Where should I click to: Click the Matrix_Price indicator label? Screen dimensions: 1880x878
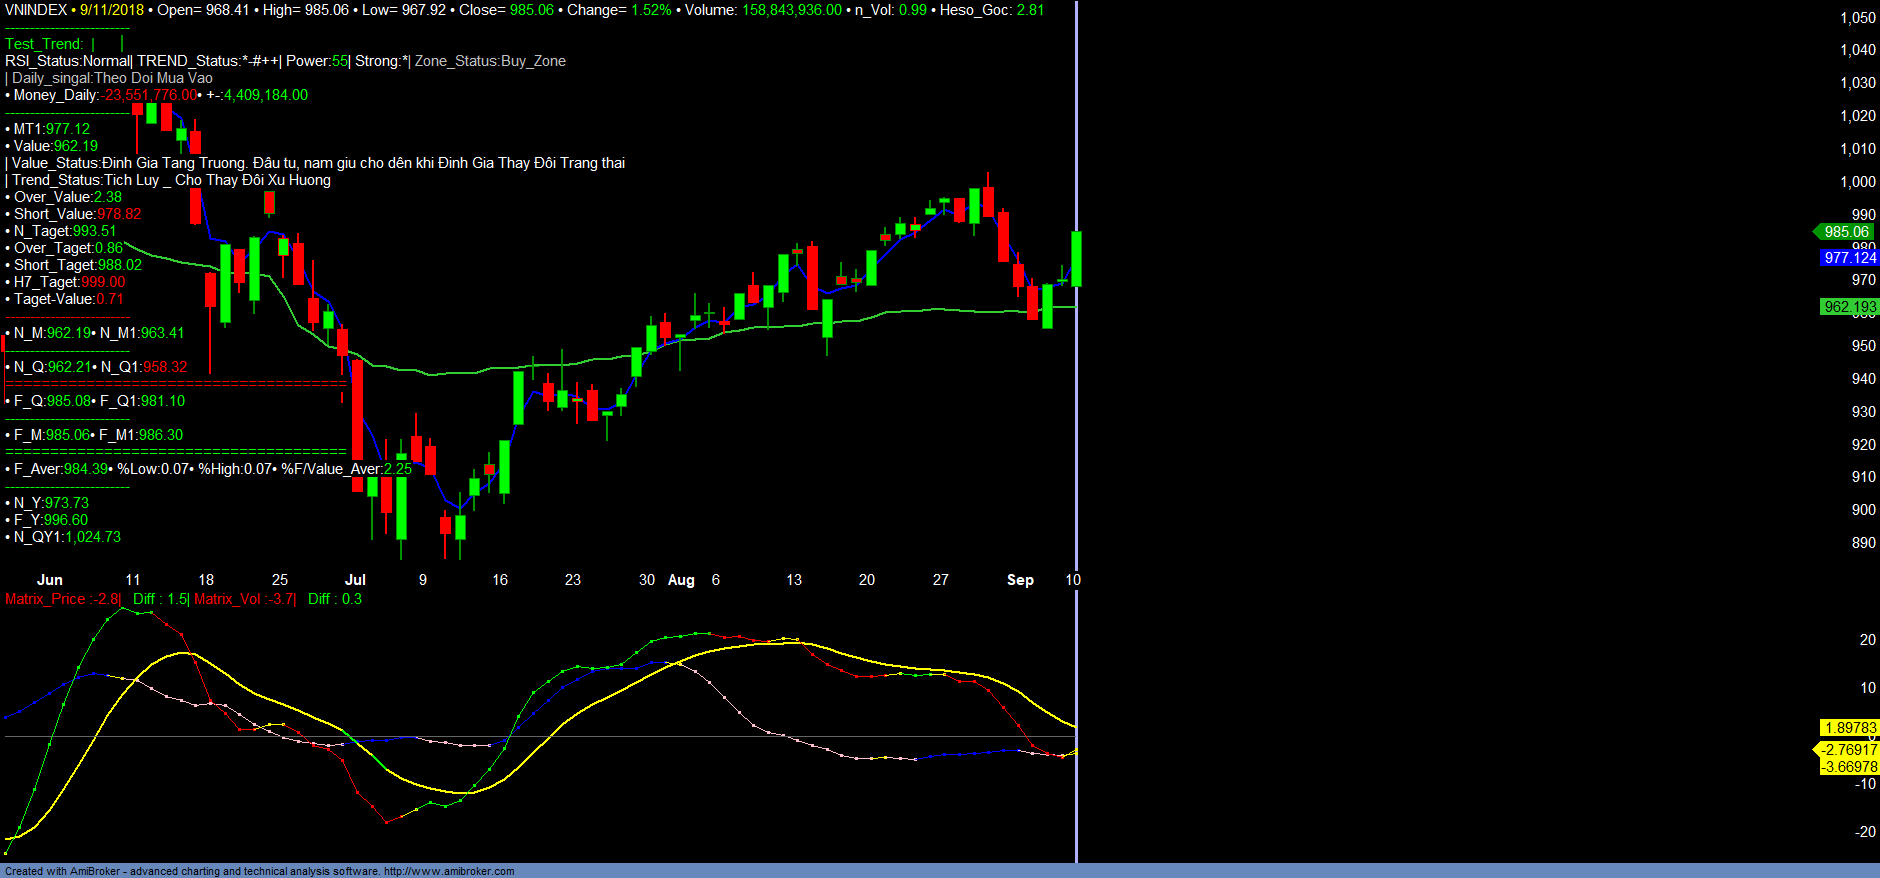click(x=61, y=599)
